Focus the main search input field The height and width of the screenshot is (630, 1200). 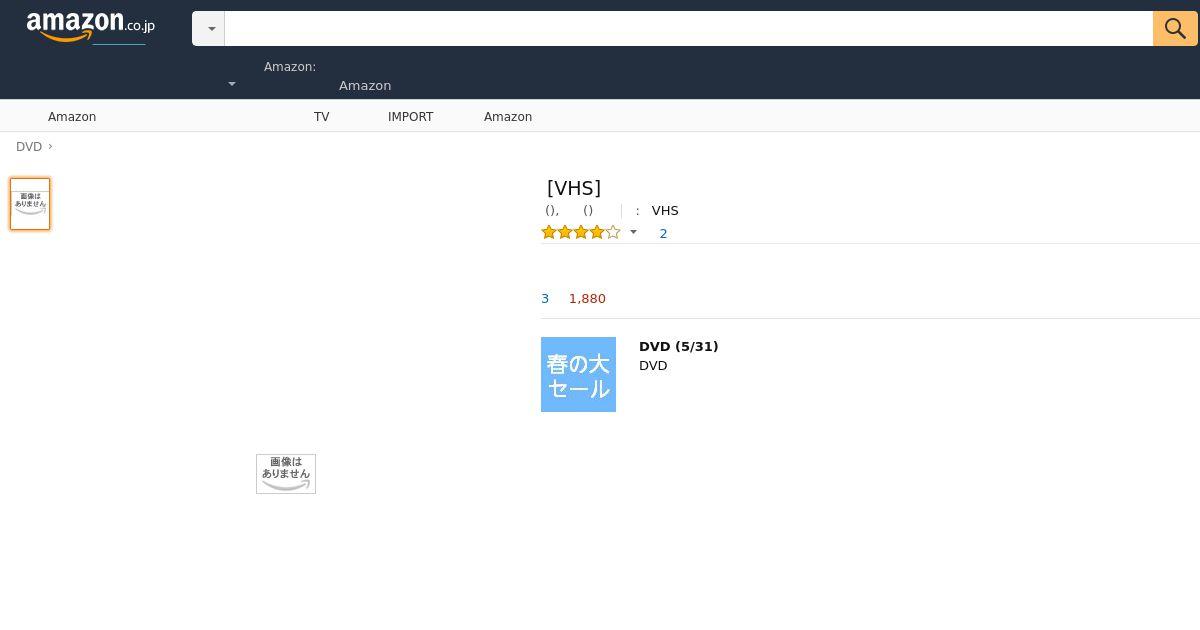[689, 28]
